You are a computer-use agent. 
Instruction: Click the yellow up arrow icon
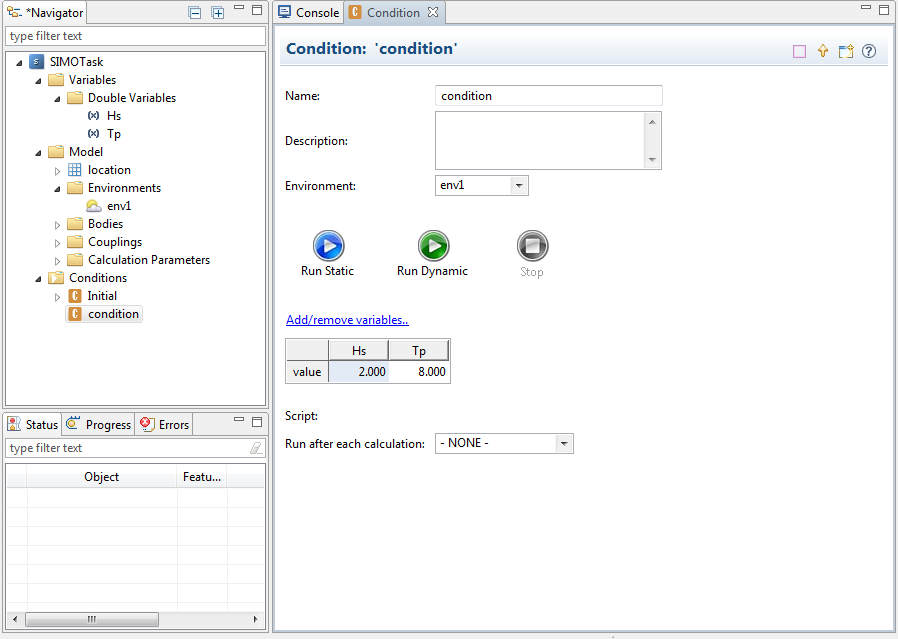click(823, 51)
